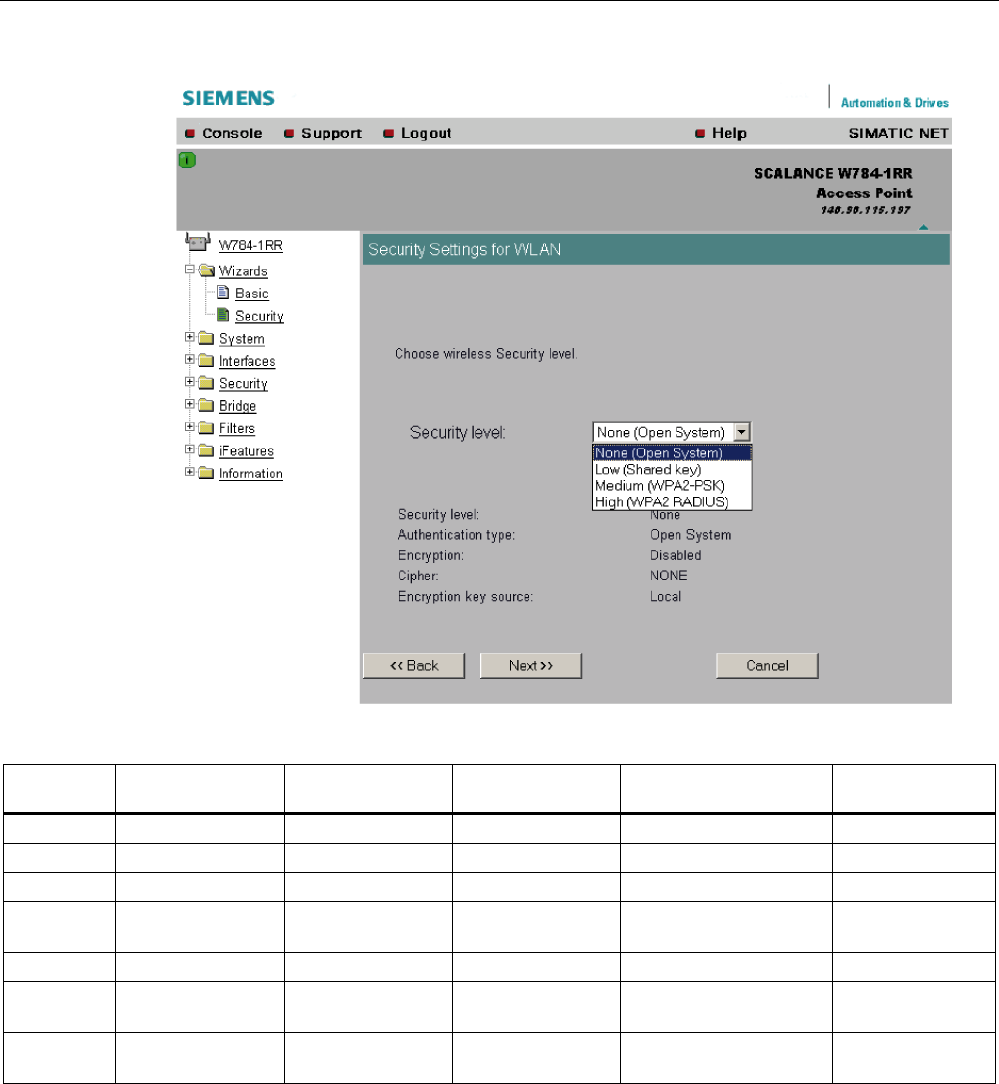
Task: Click the Basic wizard page icon
Action: pos(223,292)
